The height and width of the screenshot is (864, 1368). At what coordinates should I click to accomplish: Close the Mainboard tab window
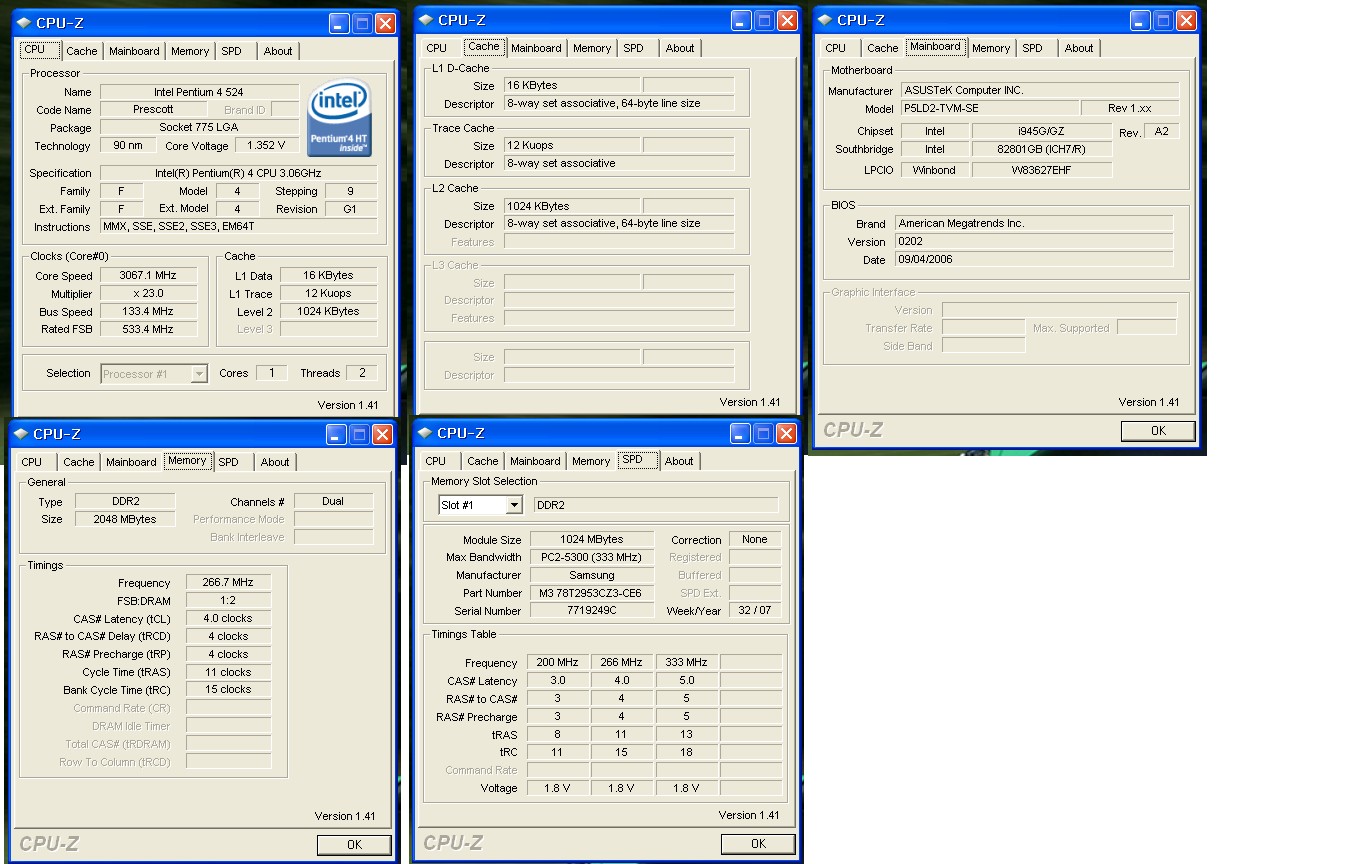click(x=1186, y=20)
